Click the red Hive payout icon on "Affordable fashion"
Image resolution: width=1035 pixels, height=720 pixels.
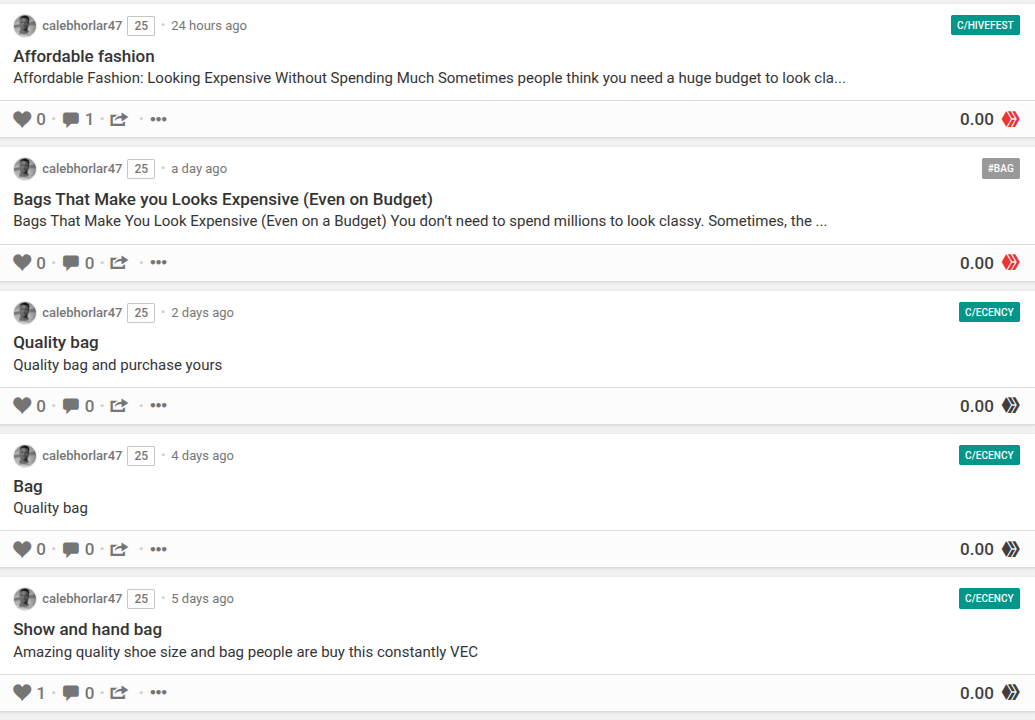tap(1011, 120)
